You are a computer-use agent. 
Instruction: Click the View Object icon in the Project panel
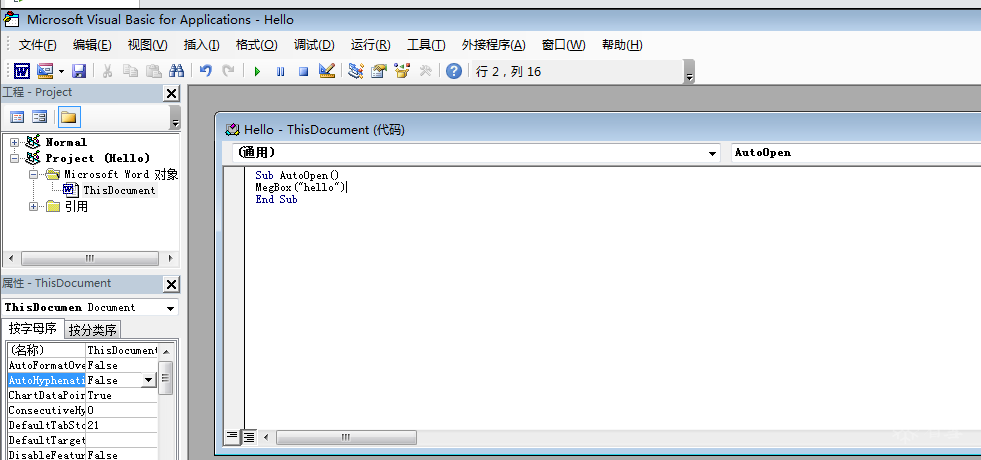[x=39, y=117]
